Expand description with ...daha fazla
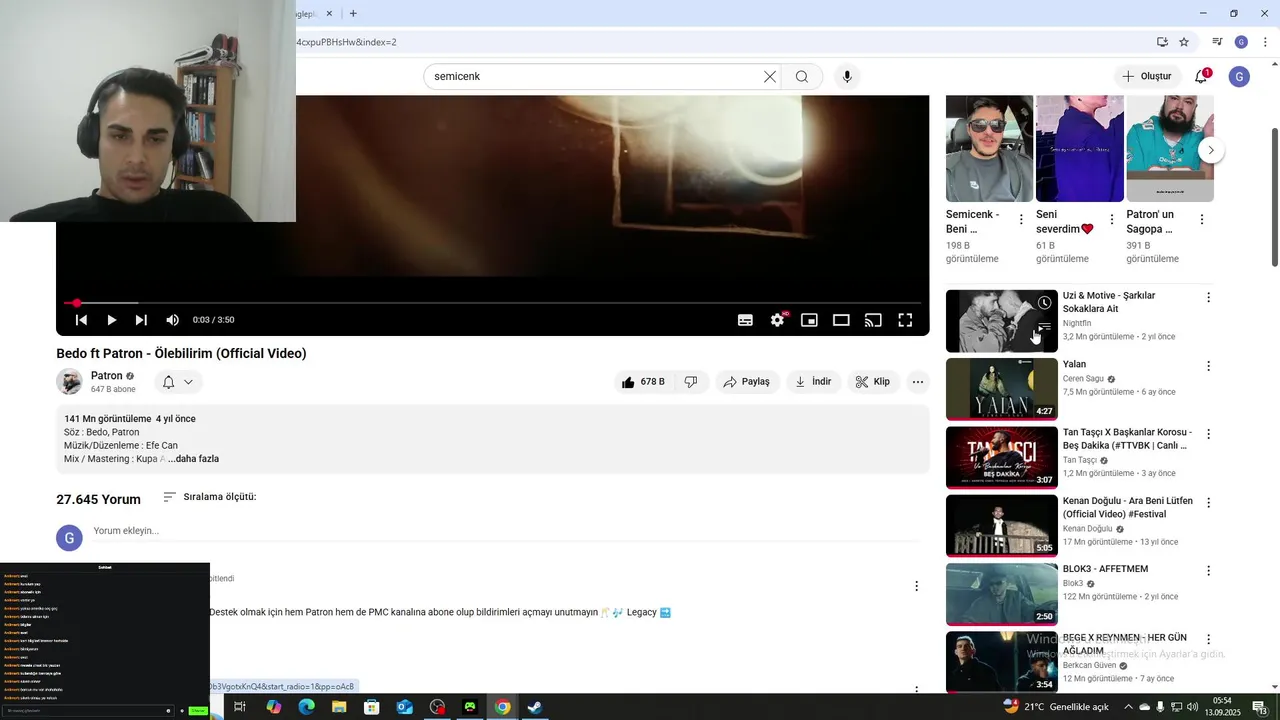The image size is (1280, 720). (x=193, y=459)
